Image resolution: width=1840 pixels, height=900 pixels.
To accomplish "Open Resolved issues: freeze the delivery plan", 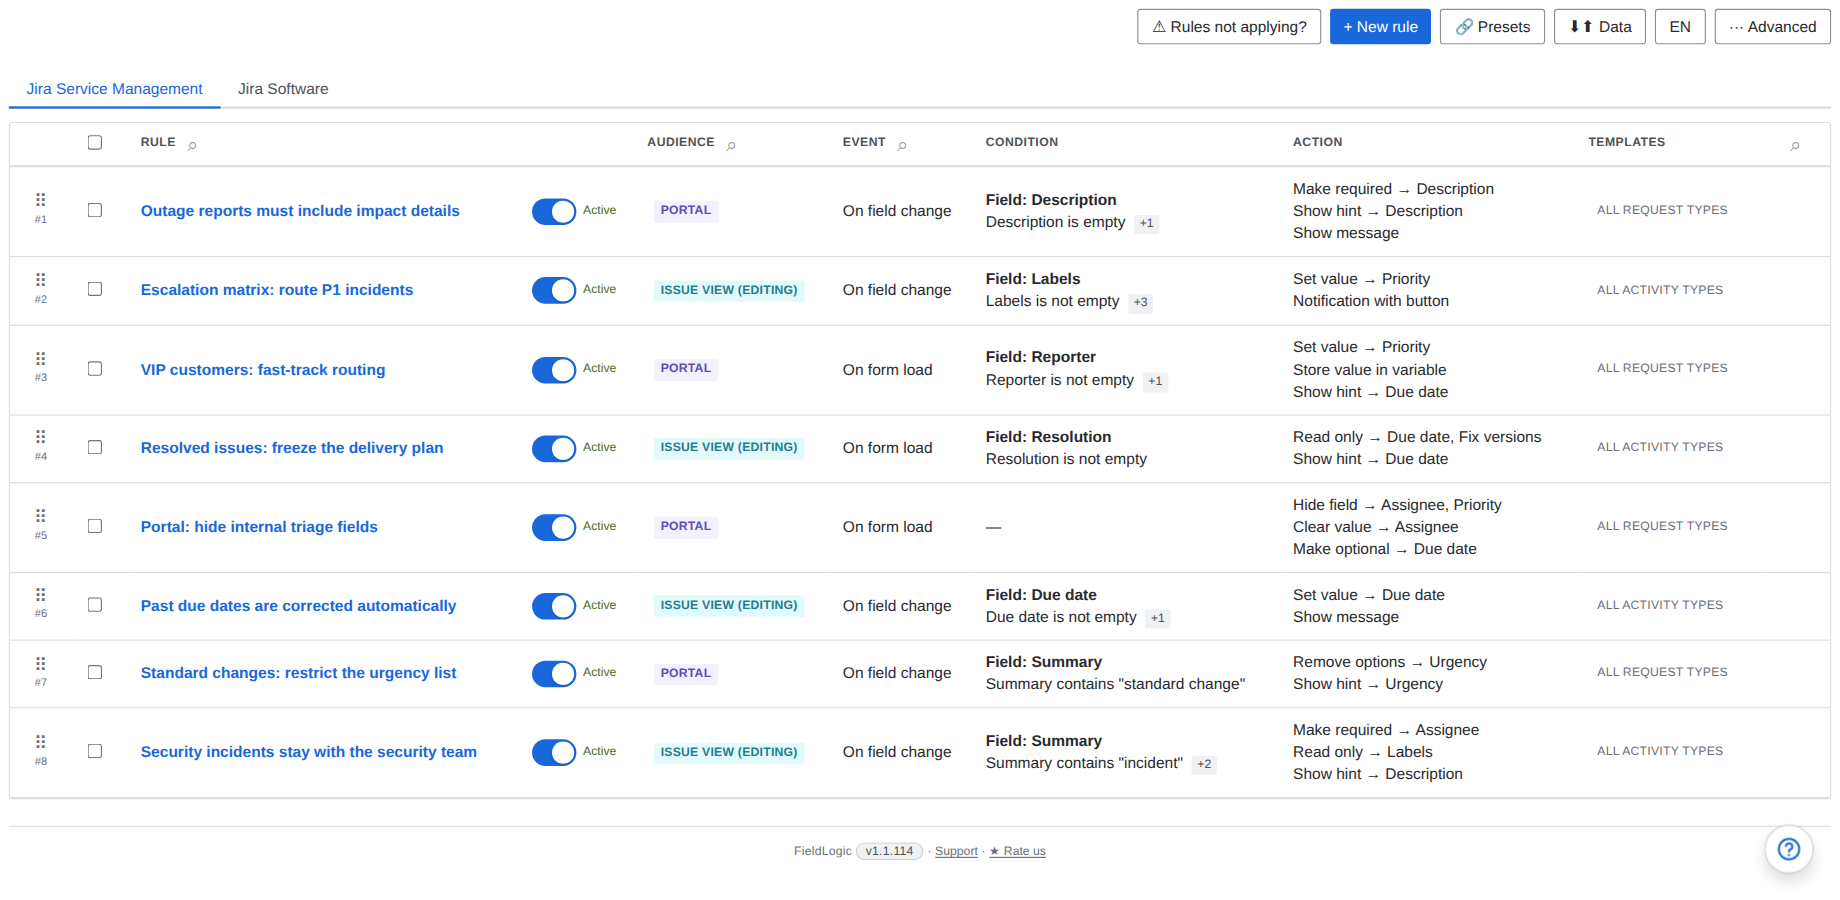I will [x=292, y=448].
